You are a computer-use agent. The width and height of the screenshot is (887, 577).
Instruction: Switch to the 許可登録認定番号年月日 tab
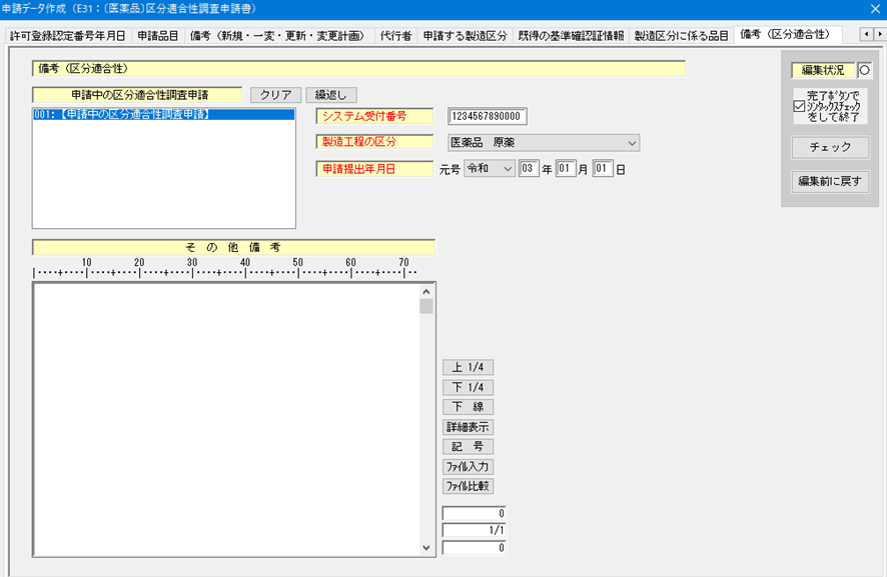point(68,36)
